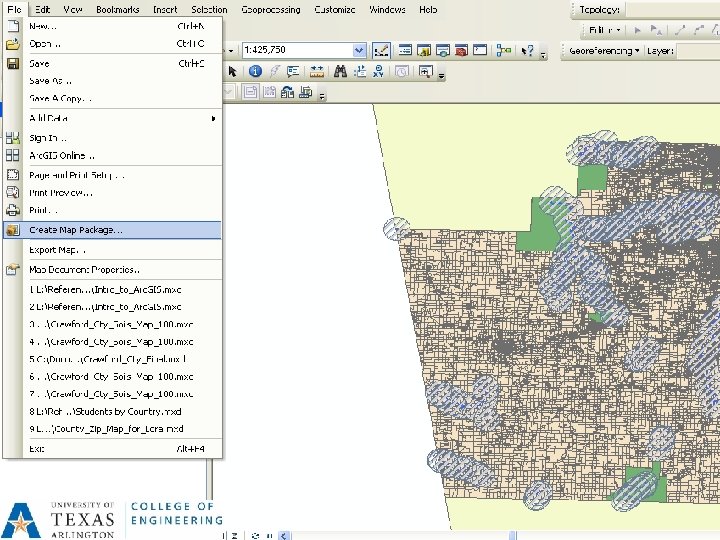Click the Georeferencing Layer field
Screen dimensions: 720x540
[x=698, y=51]
